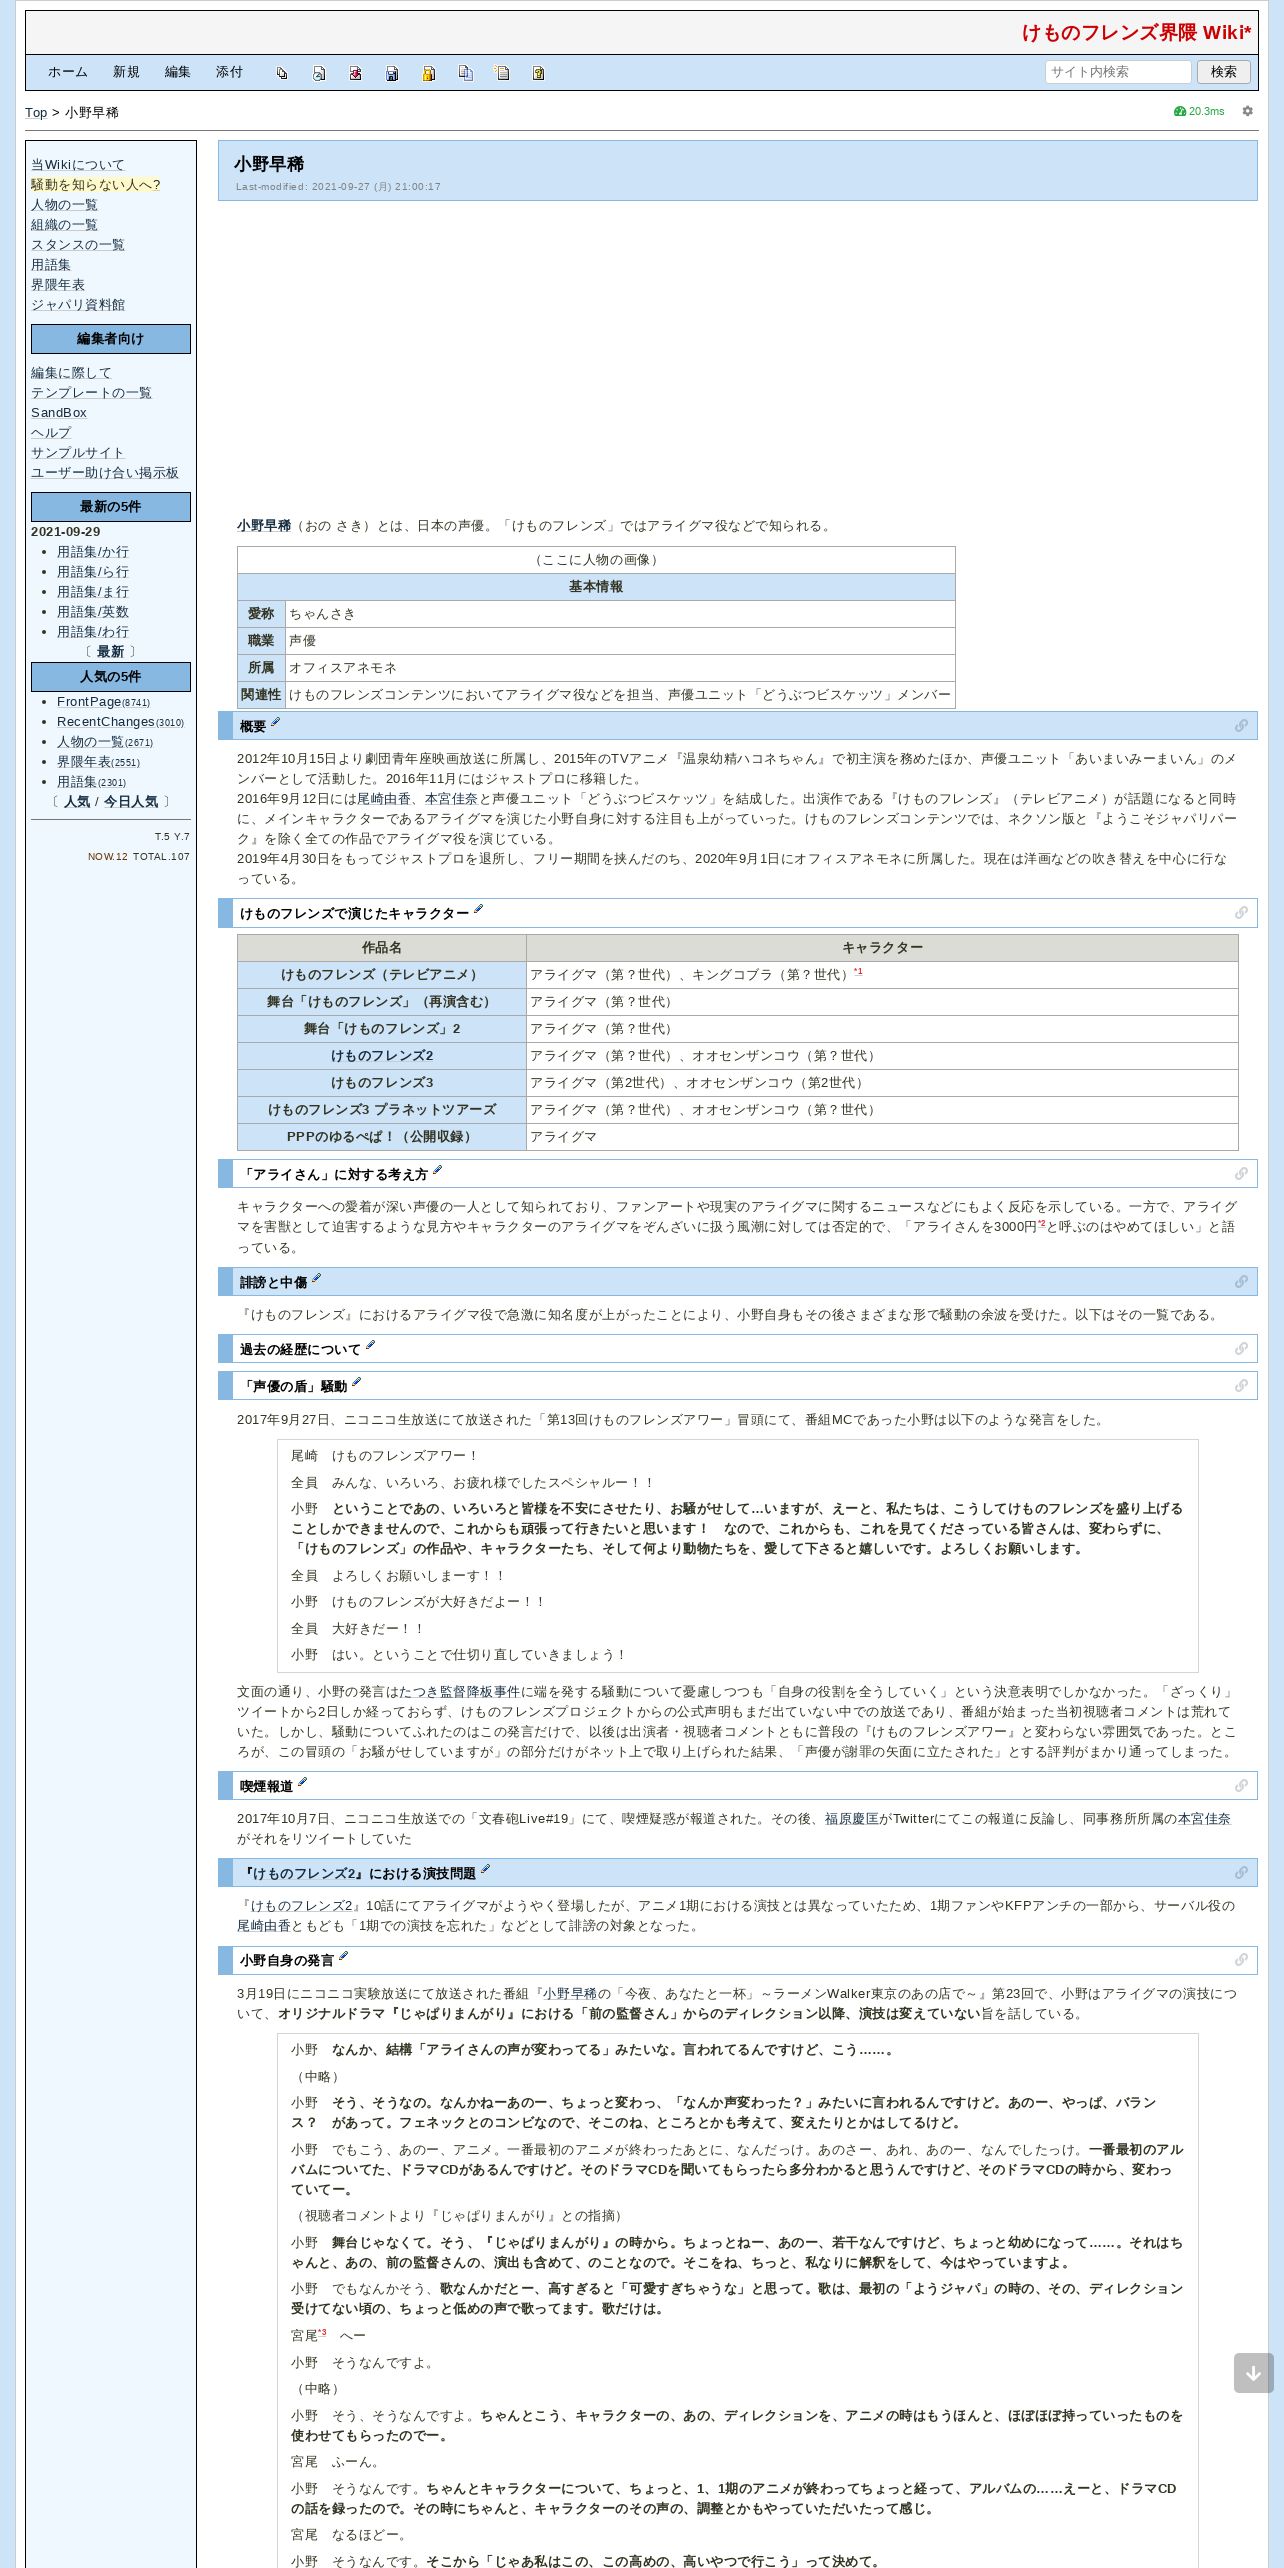Click pencil icon beside 「アライさん」に対する考え方
The width and height of the screenshot is (1284, 2568).
click(x=437, y=1171)
